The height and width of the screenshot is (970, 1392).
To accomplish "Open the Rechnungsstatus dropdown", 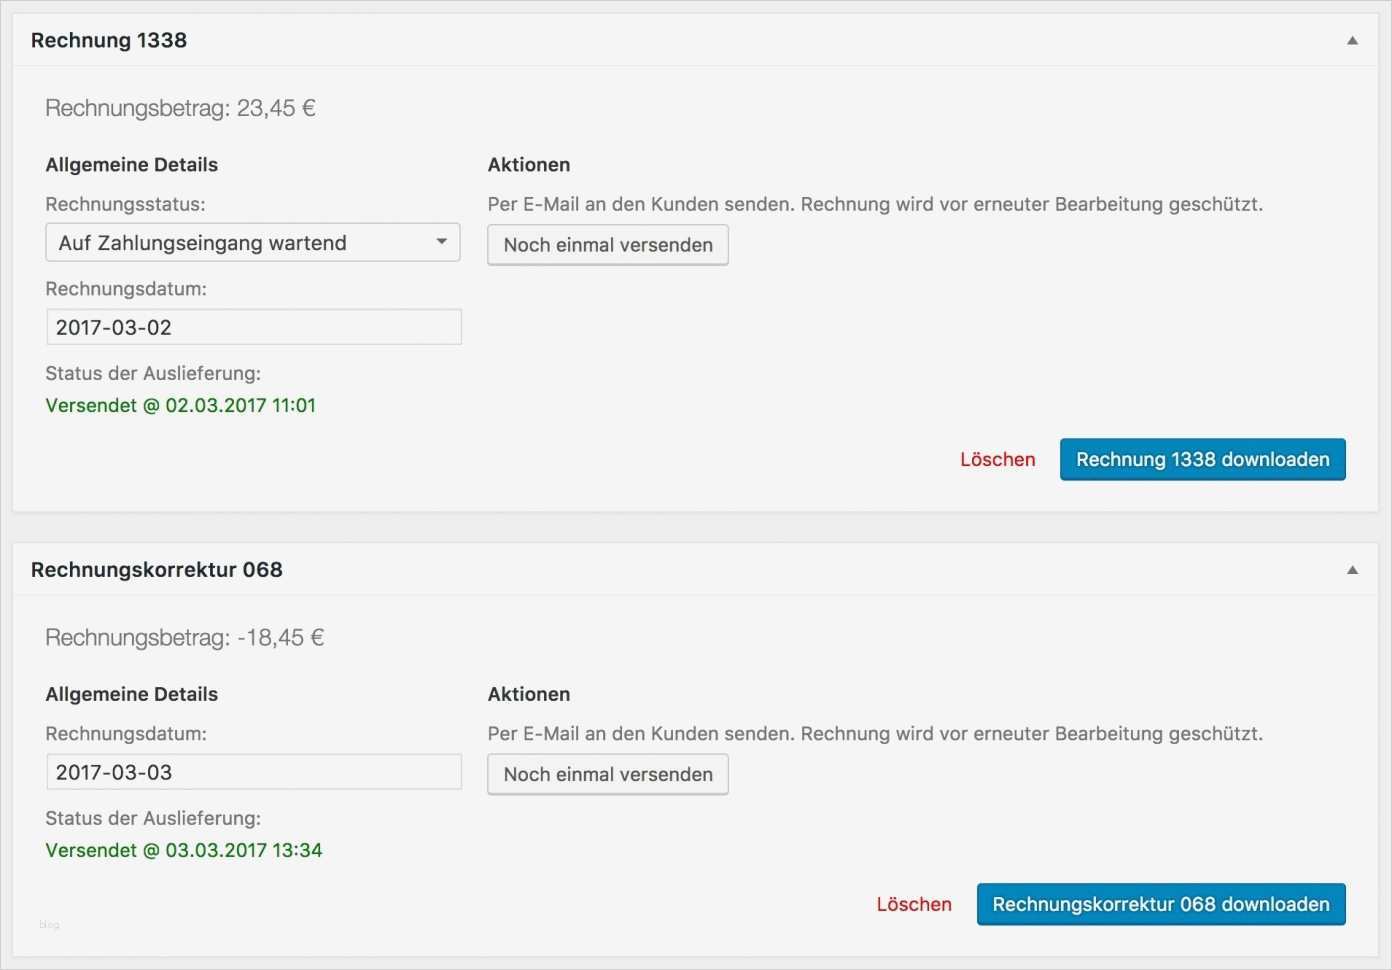I will click(x=251, y=242).
